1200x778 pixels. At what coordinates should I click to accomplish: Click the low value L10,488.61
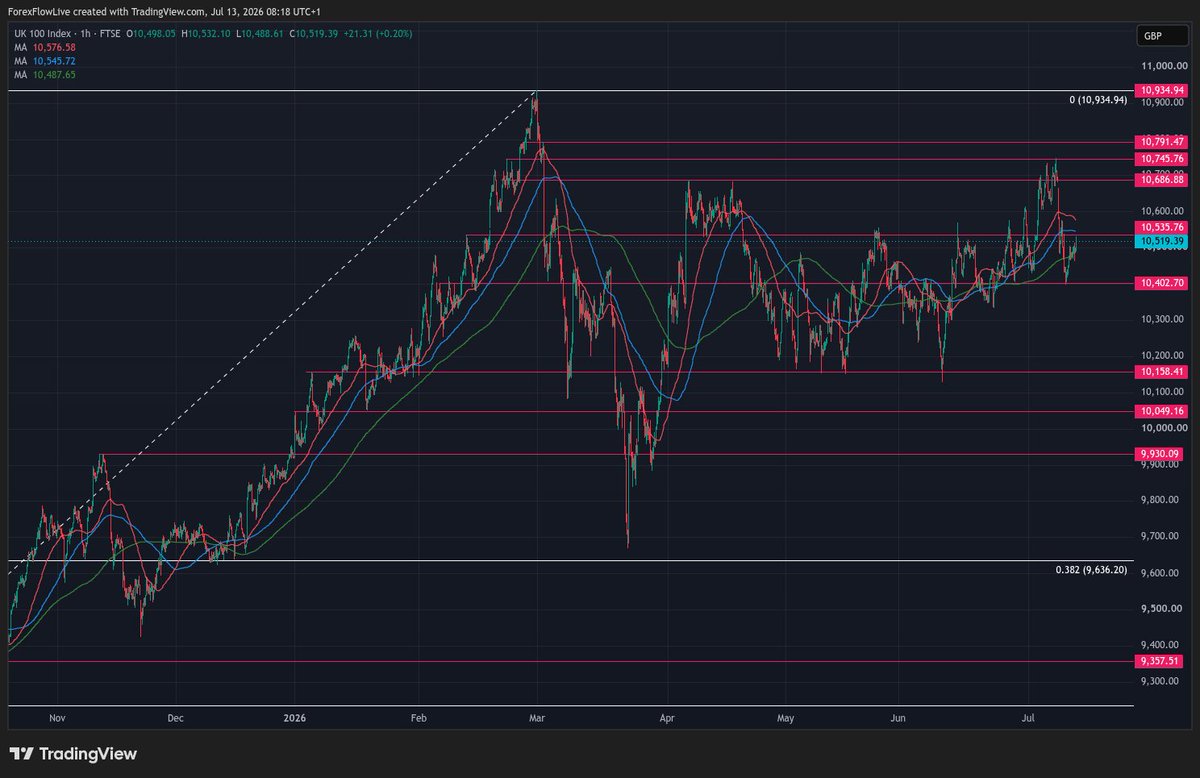point(261,34)
